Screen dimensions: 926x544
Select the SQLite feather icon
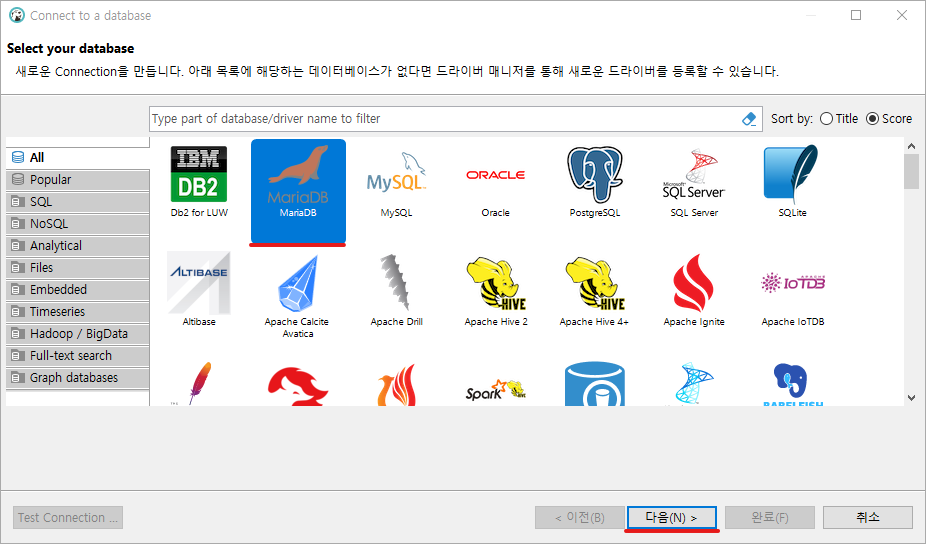click(792, 174)
